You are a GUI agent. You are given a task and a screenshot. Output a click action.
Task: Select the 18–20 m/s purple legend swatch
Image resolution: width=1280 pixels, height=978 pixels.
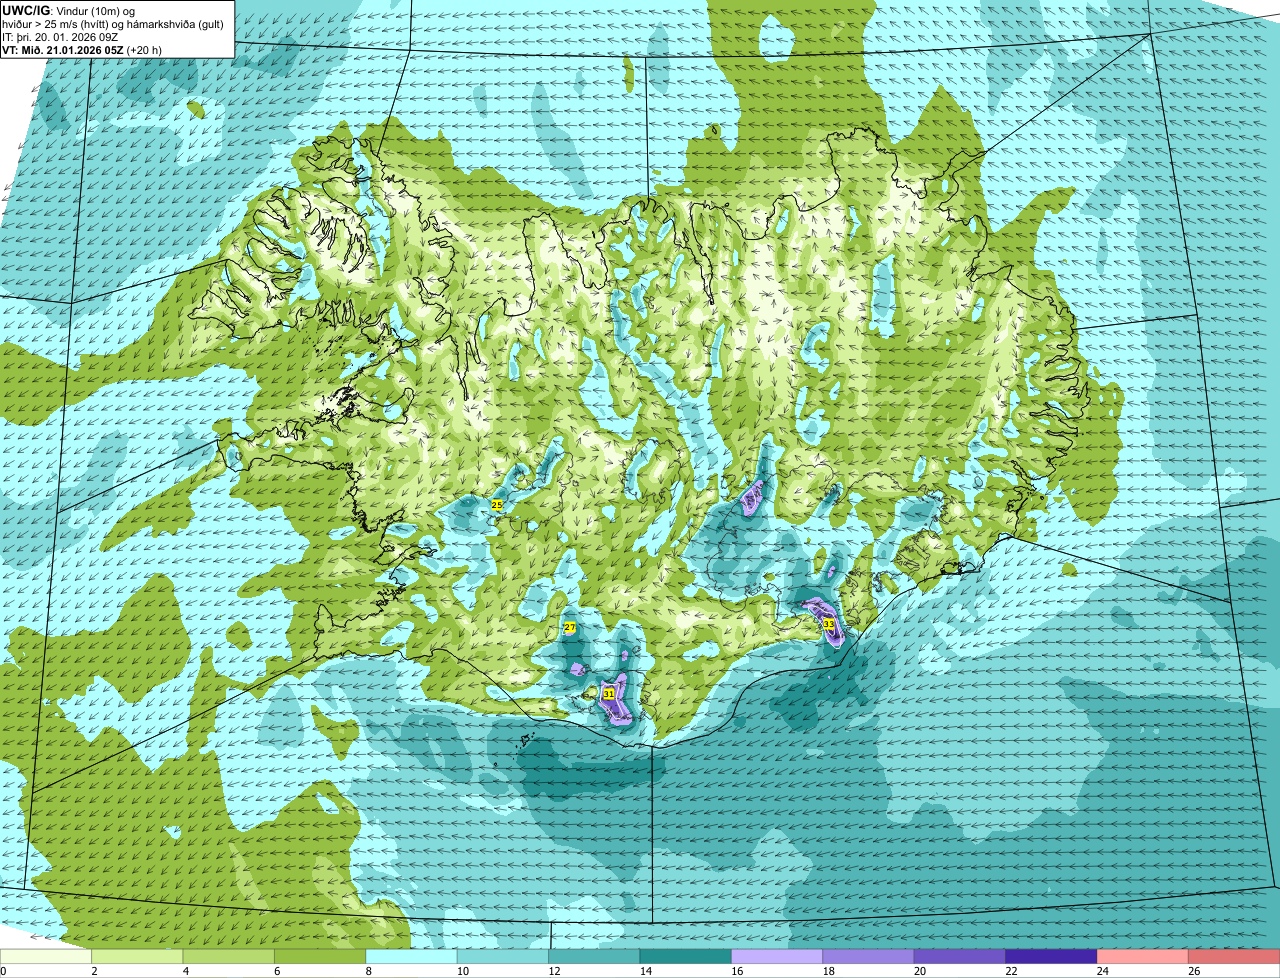tap(869, 957)
